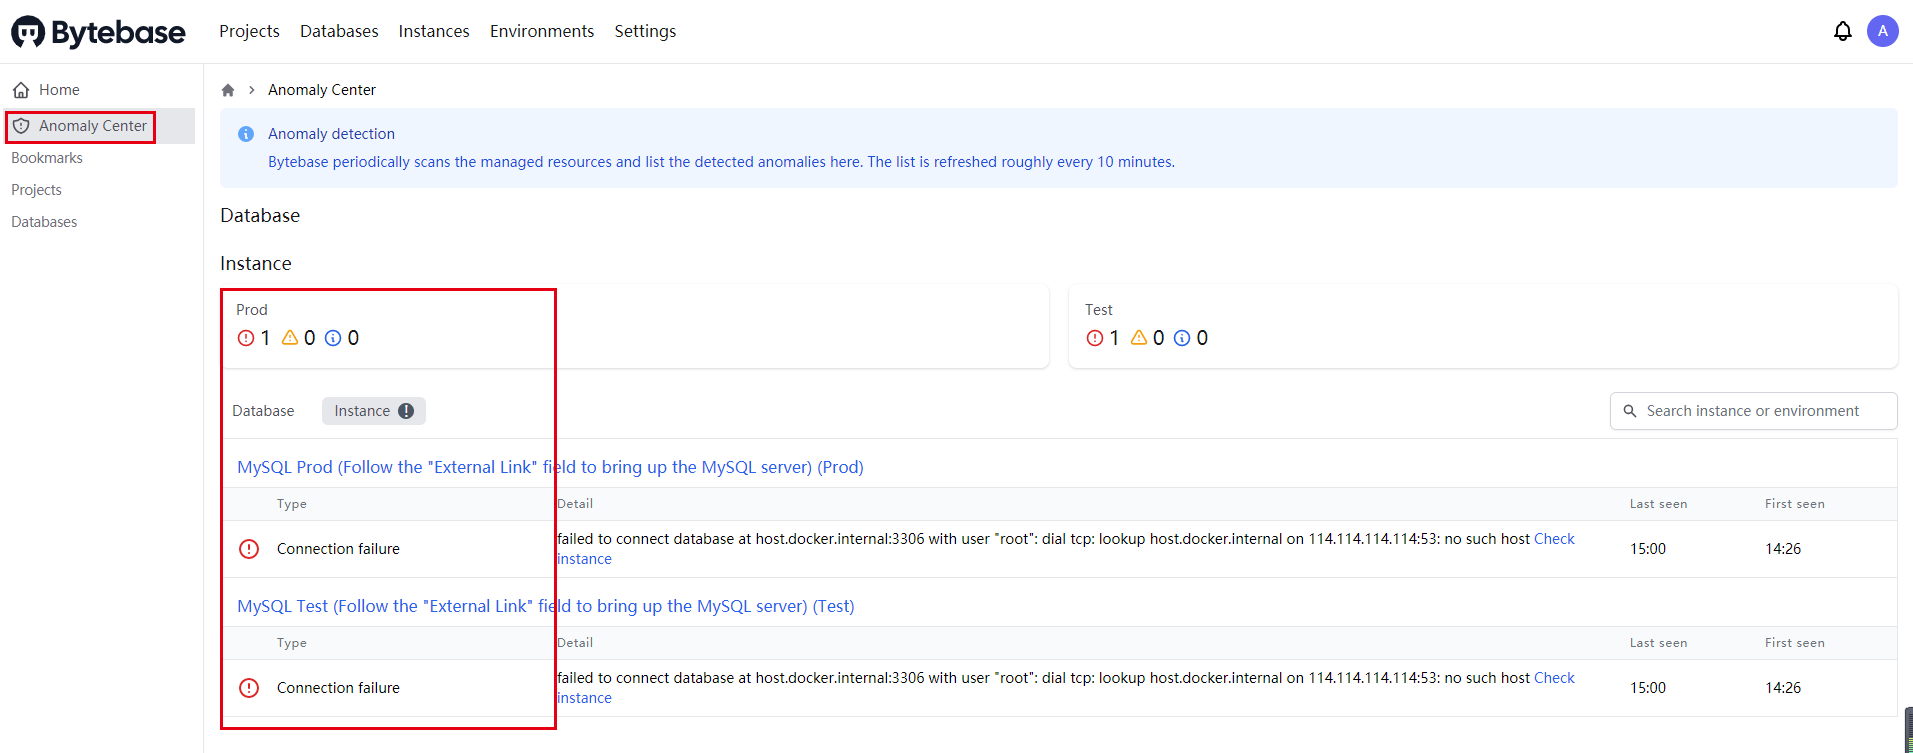The image size is (1913, 753).
Task: Click the Anomaly detection info icon
Action: (x=246, y=134)
